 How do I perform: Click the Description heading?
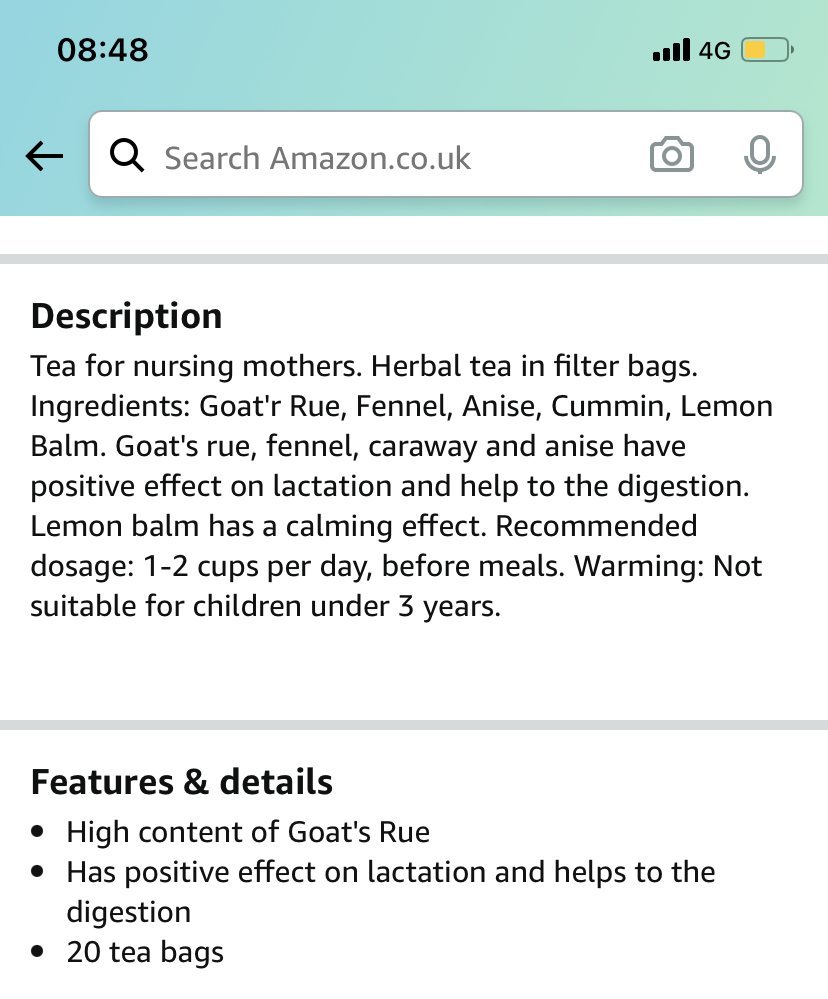point(126,316)
